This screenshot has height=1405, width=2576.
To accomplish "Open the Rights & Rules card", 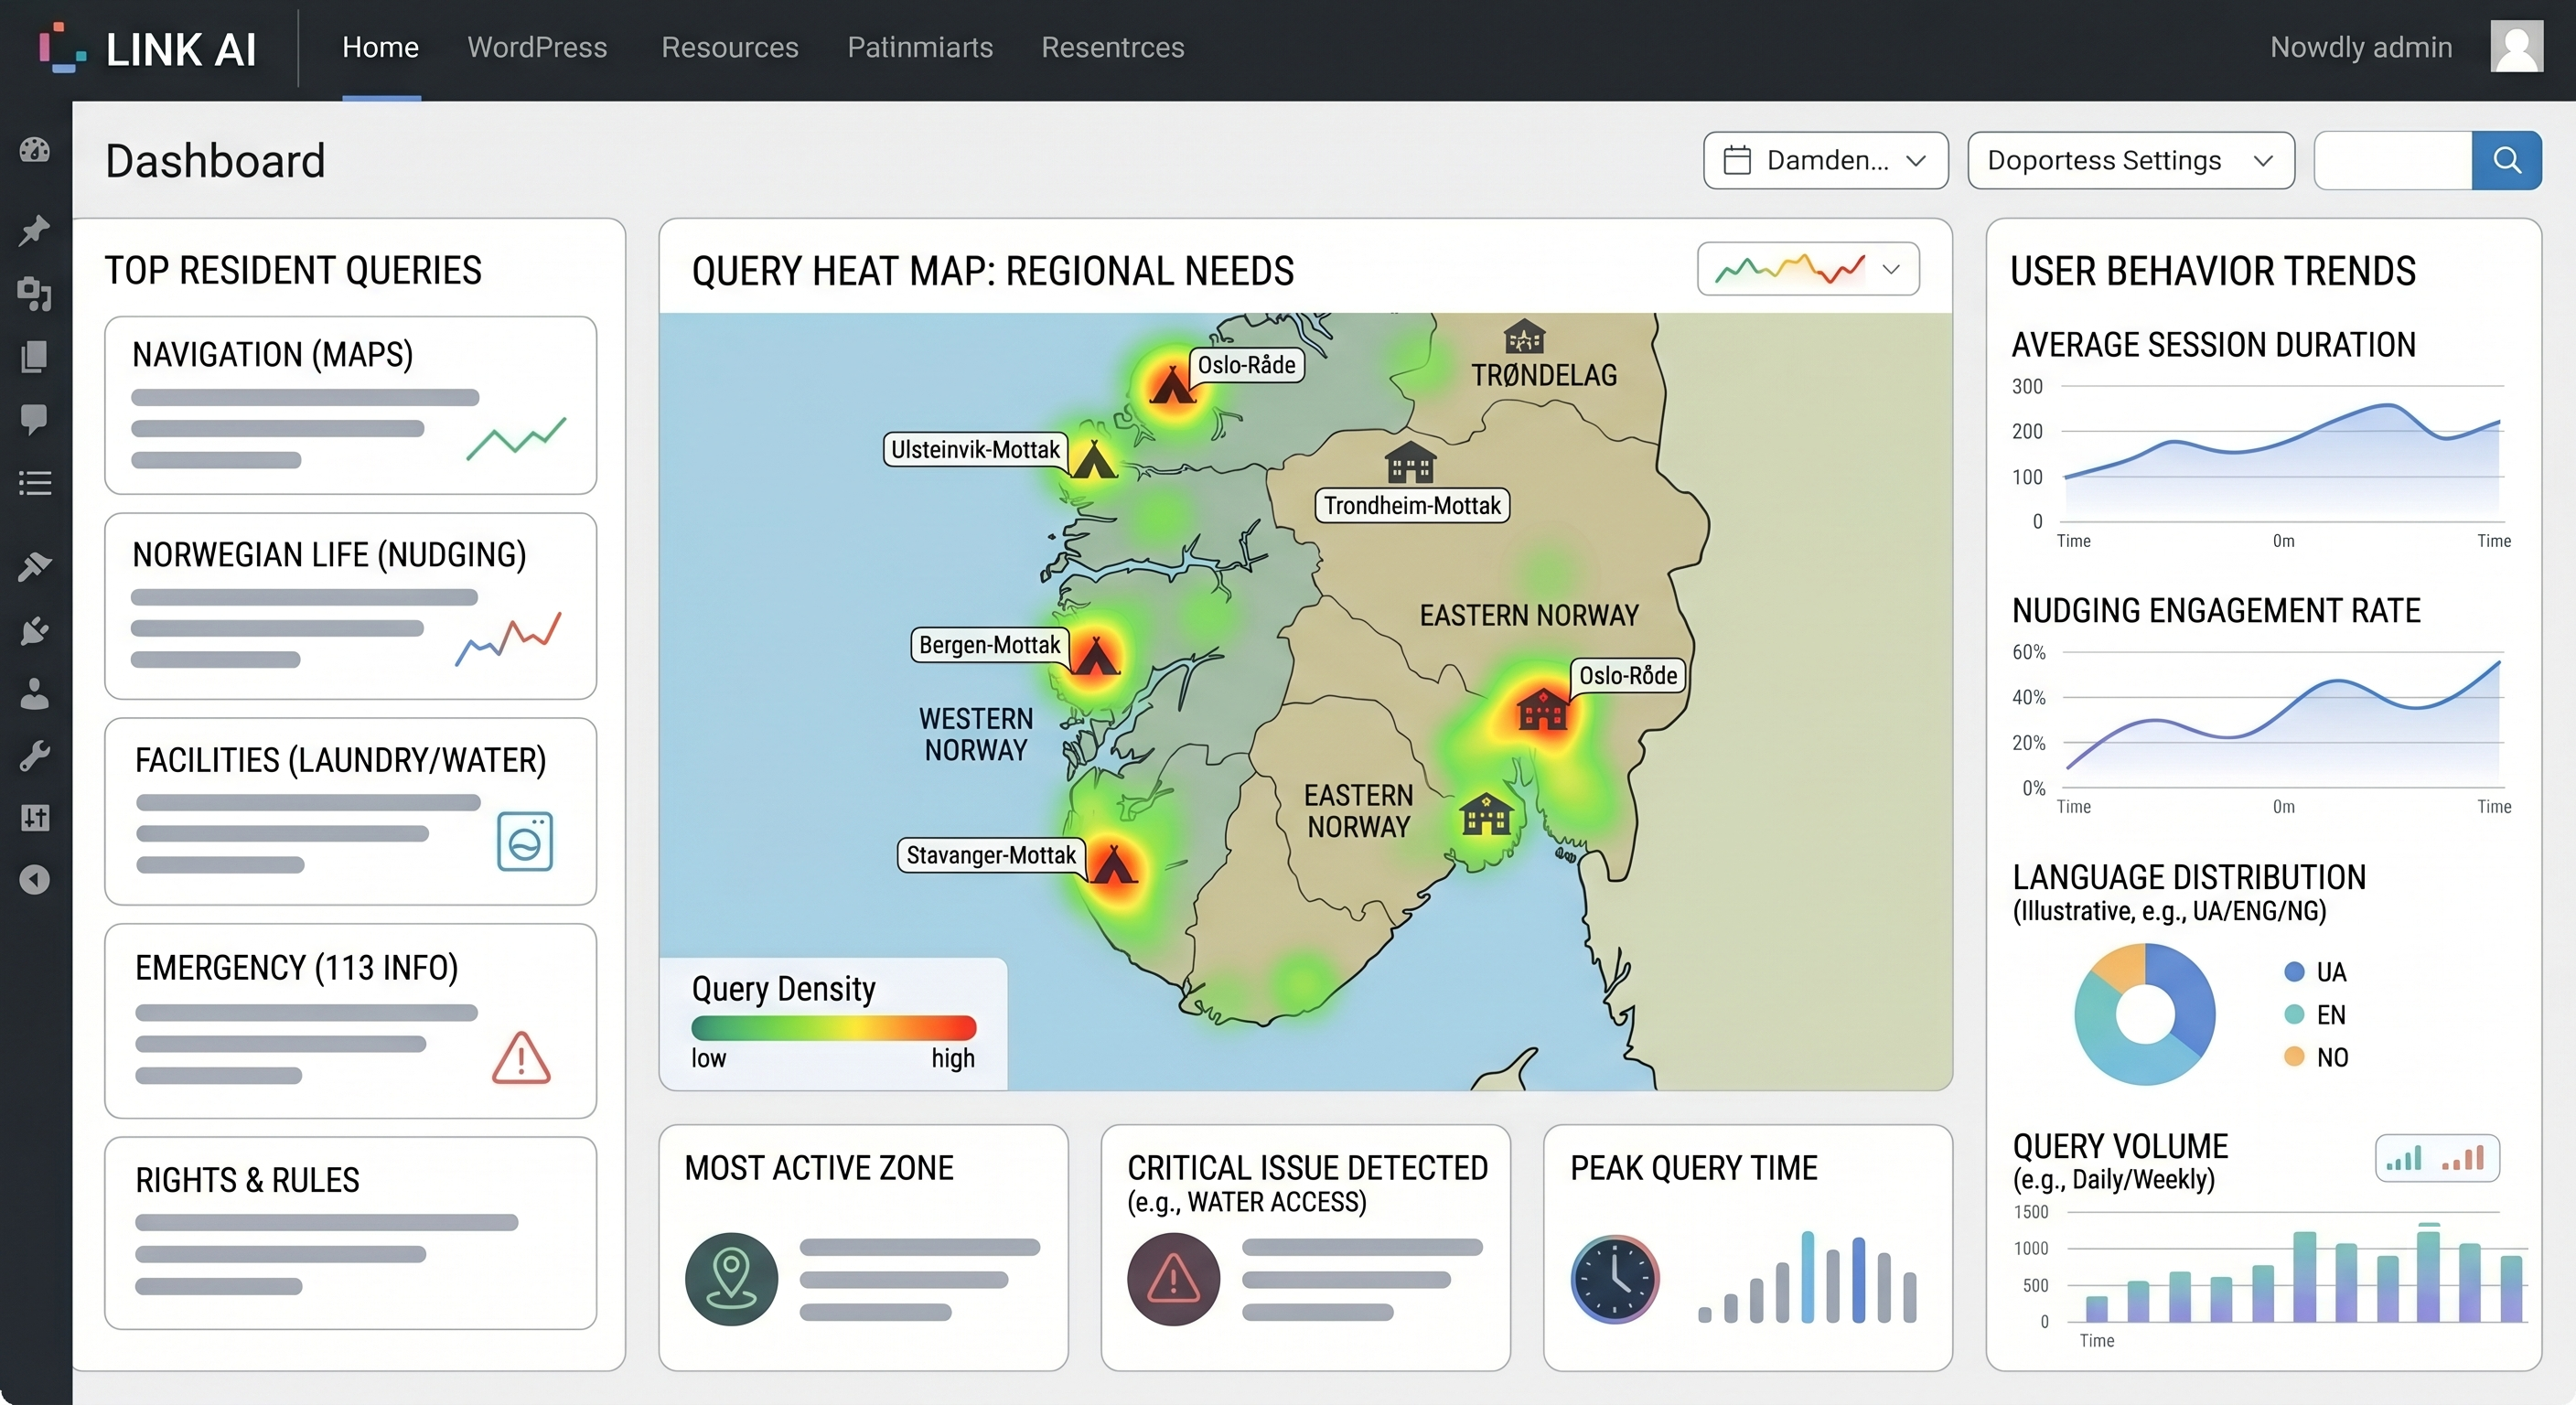I will click(351, 1233).
